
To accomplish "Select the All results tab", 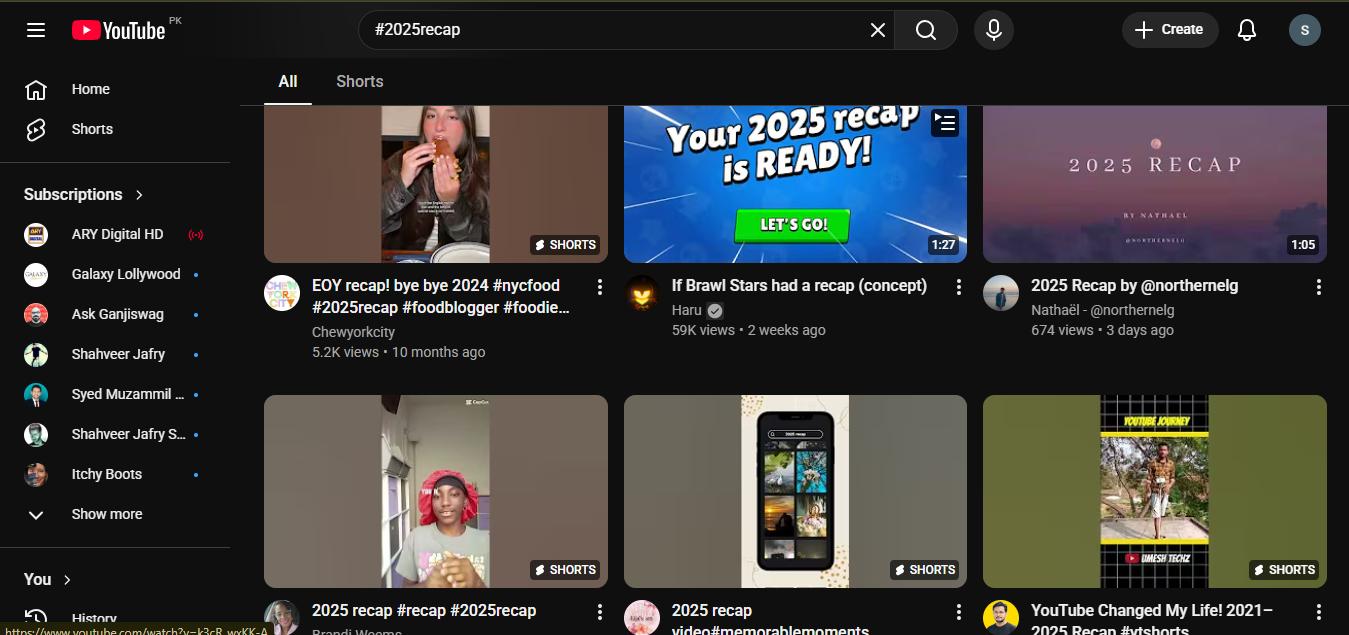I will pyautogui.click(x=288, y=81).
